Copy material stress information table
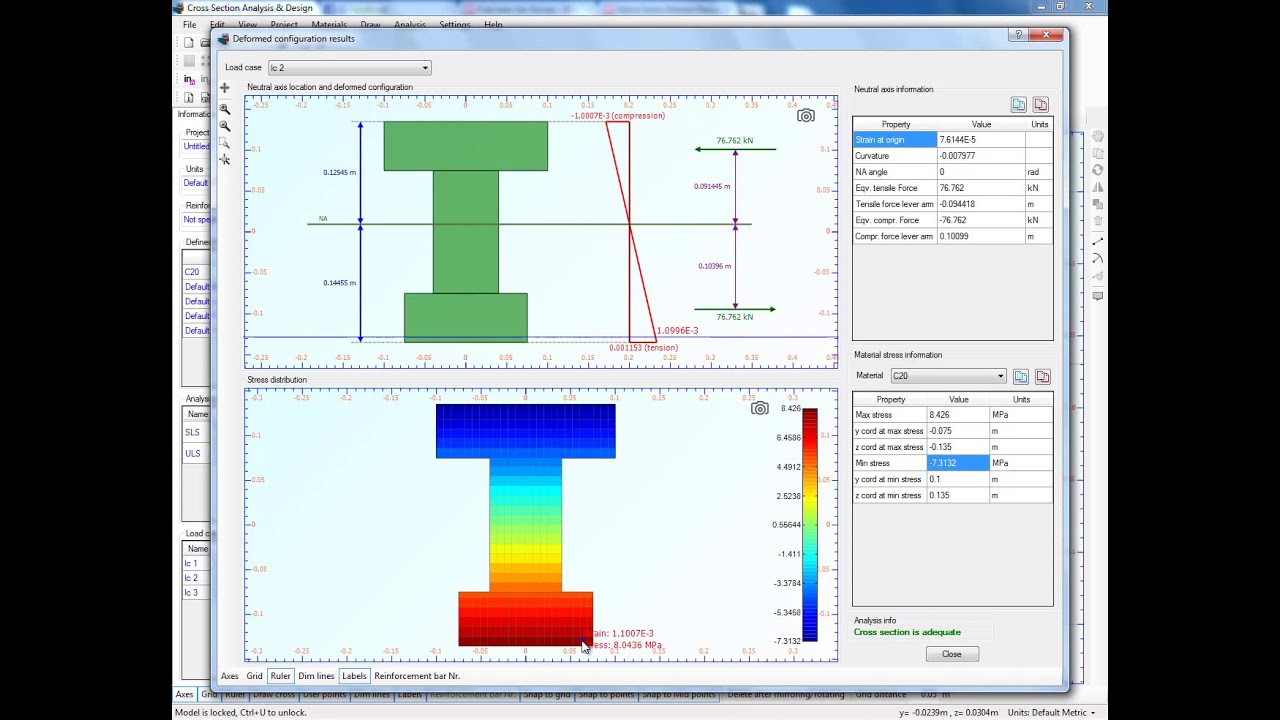Image resolution: width=1280 pixels, height=720 pixels. click(1020, 377)
